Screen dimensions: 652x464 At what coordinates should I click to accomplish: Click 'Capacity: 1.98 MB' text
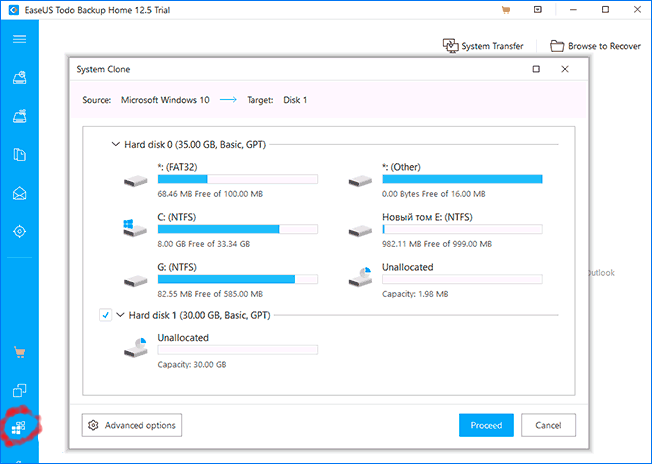click(415, 294)
